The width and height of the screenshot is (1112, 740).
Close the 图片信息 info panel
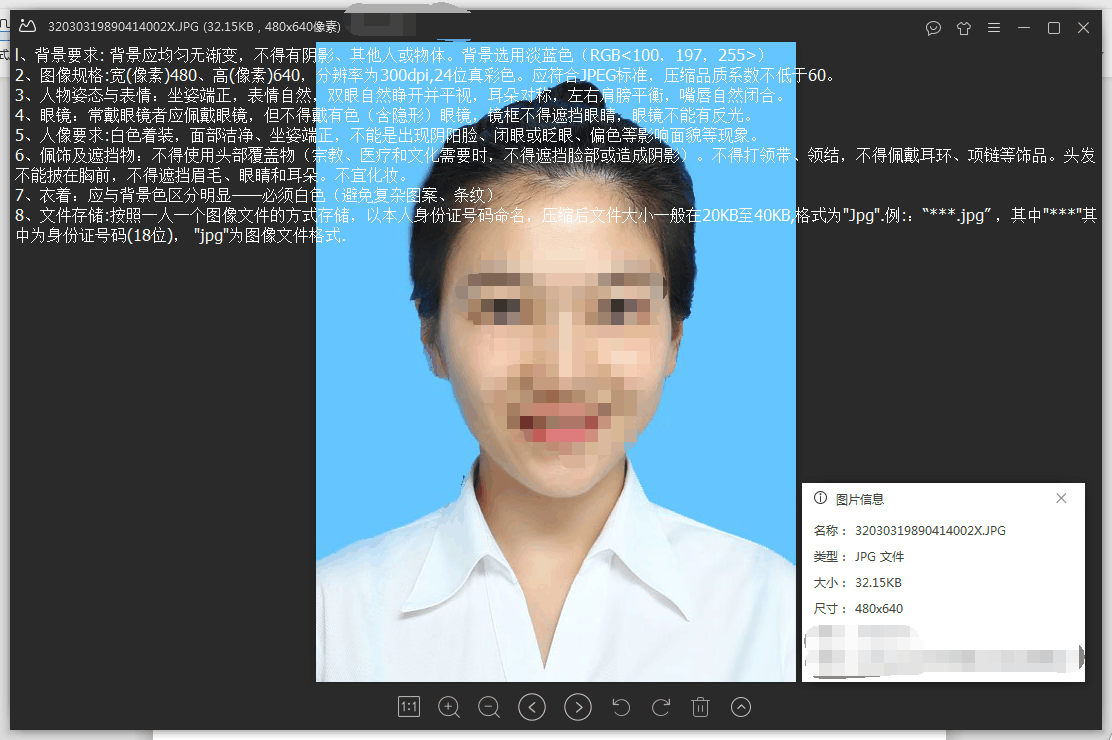pyautogui.click(x=1061, y=498)
